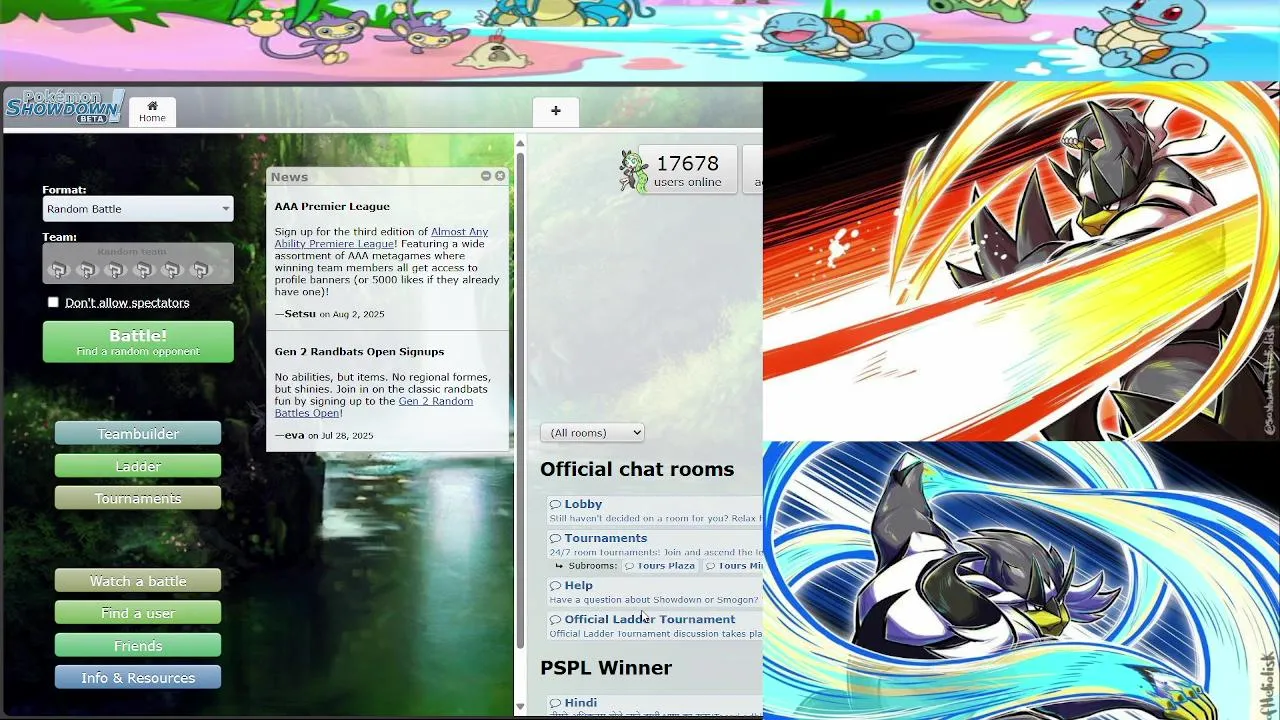Close the News panel

500,176
